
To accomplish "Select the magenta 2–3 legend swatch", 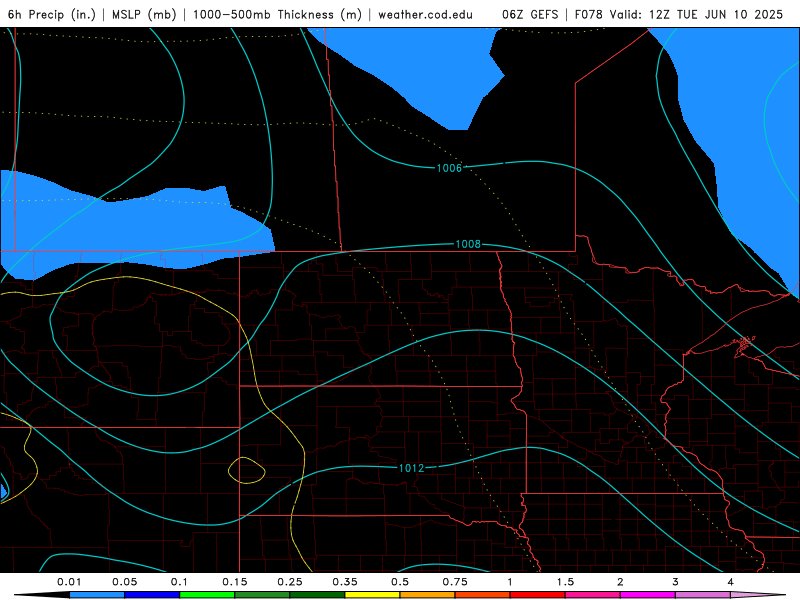I will 648,595.
